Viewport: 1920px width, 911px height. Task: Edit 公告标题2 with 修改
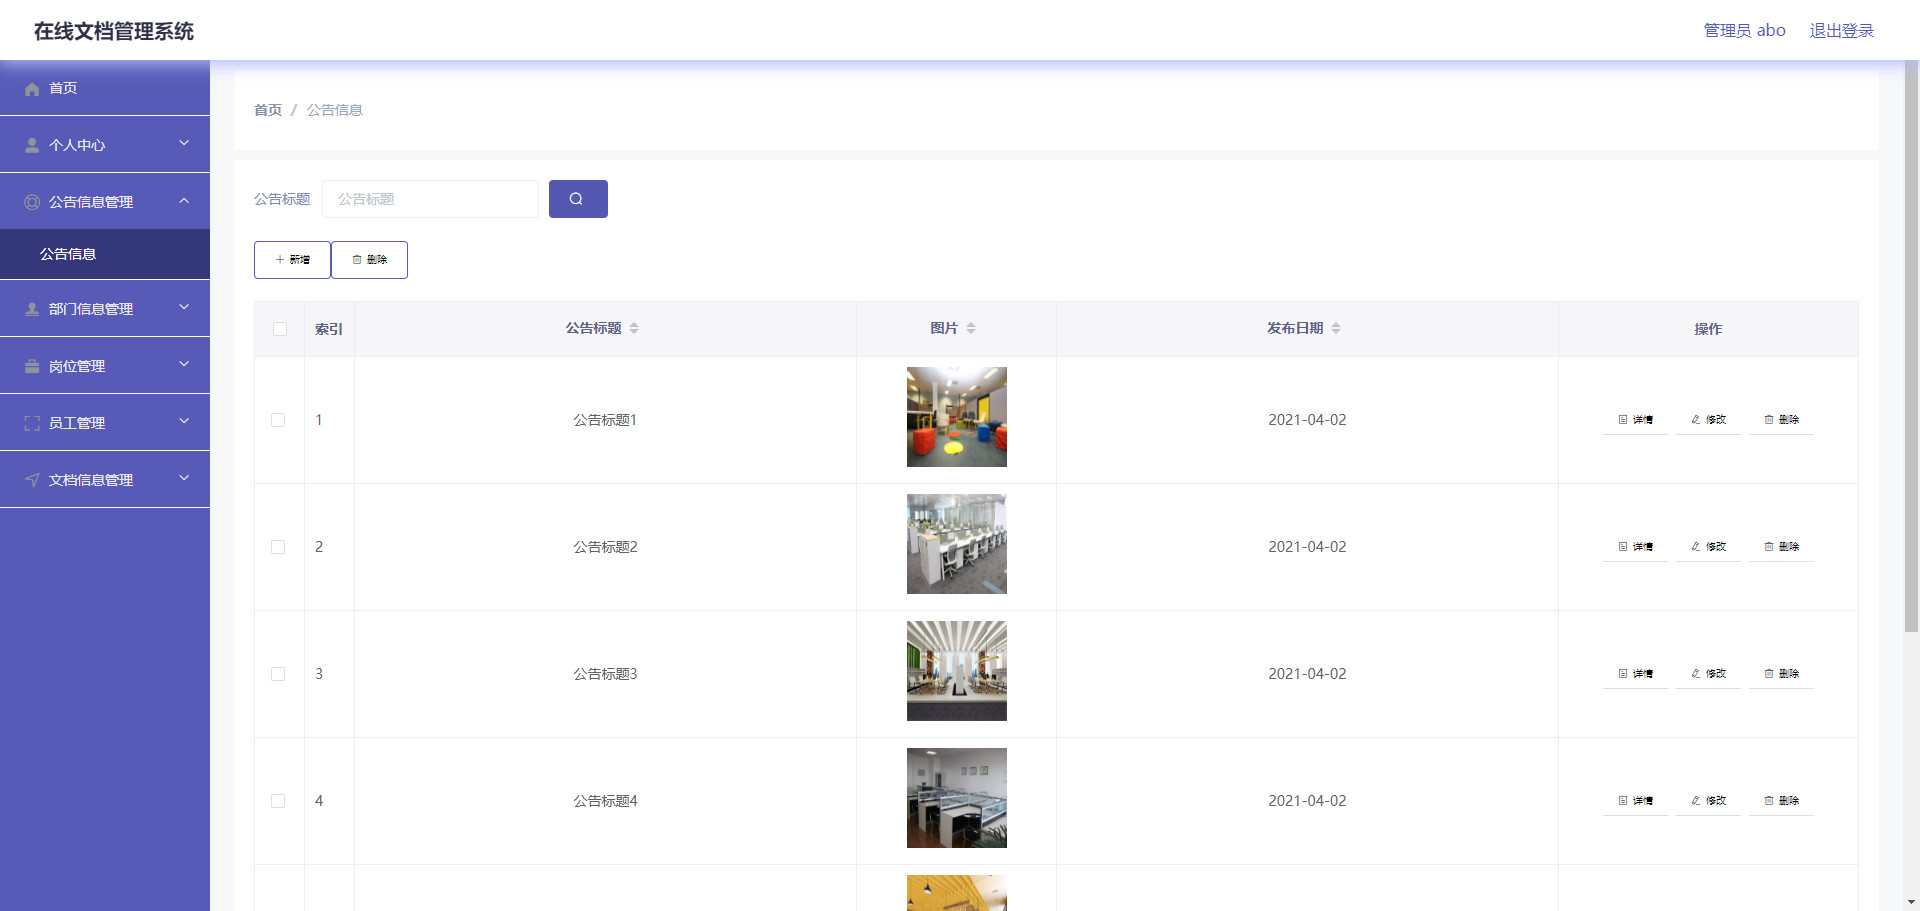click(1708, 547)
